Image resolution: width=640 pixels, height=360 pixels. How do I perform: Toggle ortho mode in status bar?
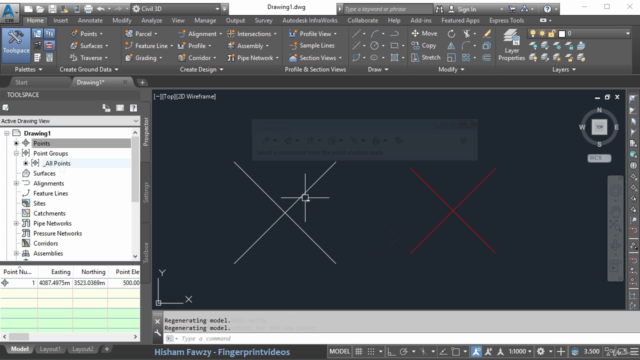(x=391, y=351)
